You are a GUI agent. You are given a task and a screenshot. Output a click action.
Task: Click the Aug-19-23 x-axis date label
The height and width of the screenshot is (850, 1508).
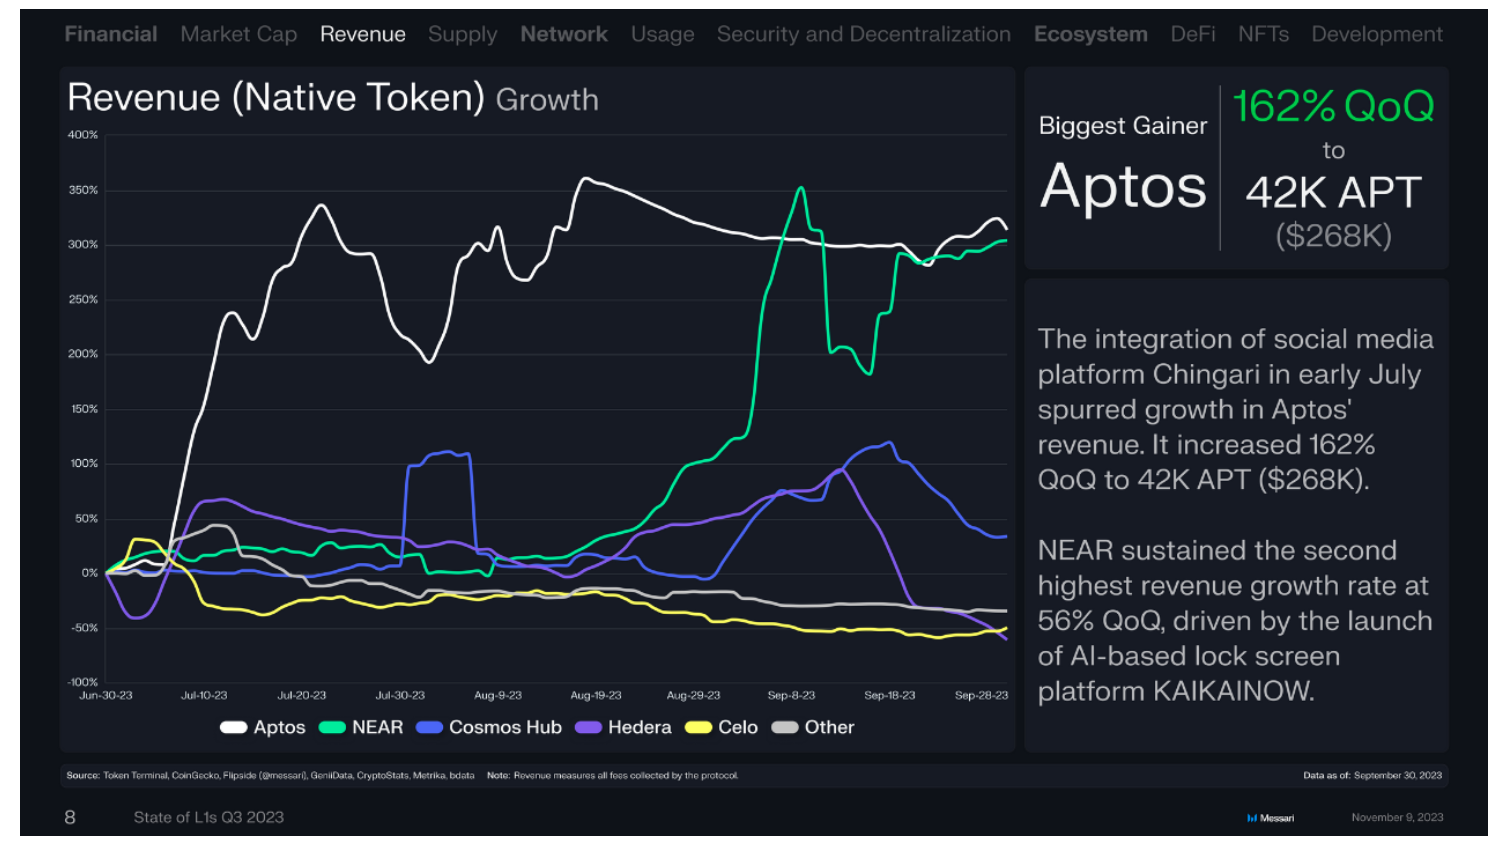coord(596,695)
